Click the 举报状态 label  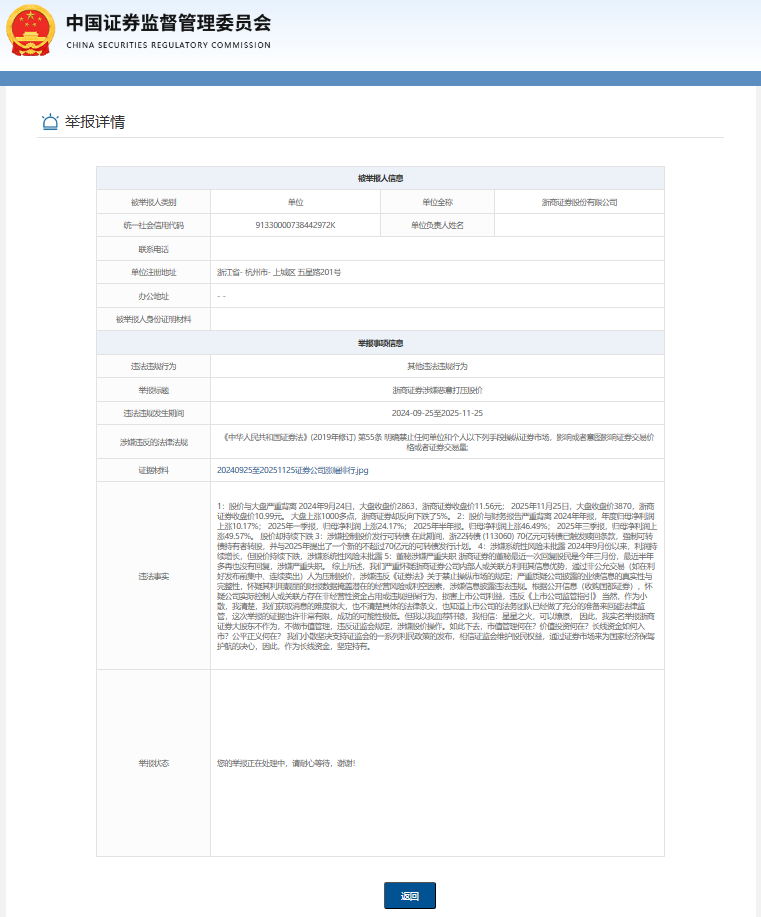pos(153,763)
